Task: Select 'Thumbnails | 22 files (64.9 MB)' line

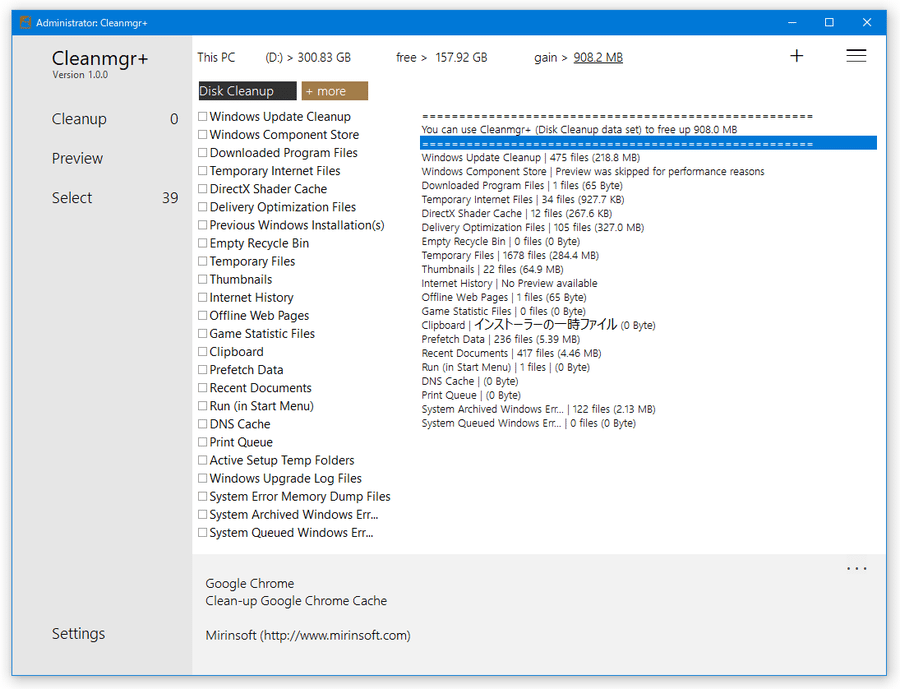Action: click(x=492, y=269)
